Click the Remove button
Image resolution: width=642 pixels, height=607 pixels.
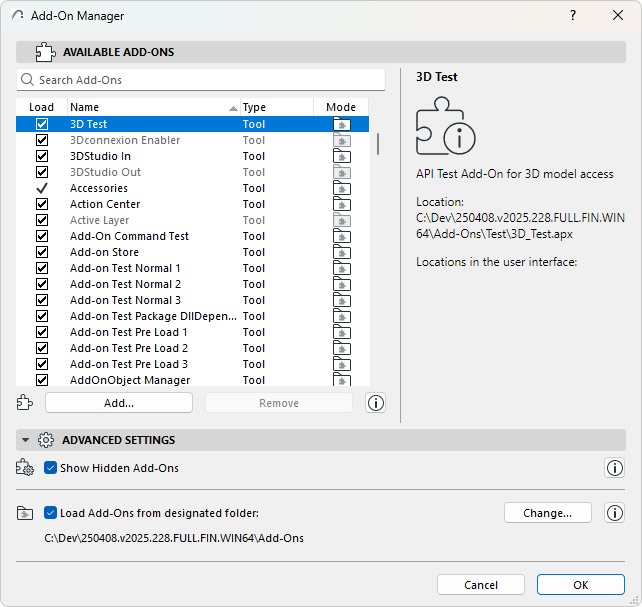click(x=279, y=403)
